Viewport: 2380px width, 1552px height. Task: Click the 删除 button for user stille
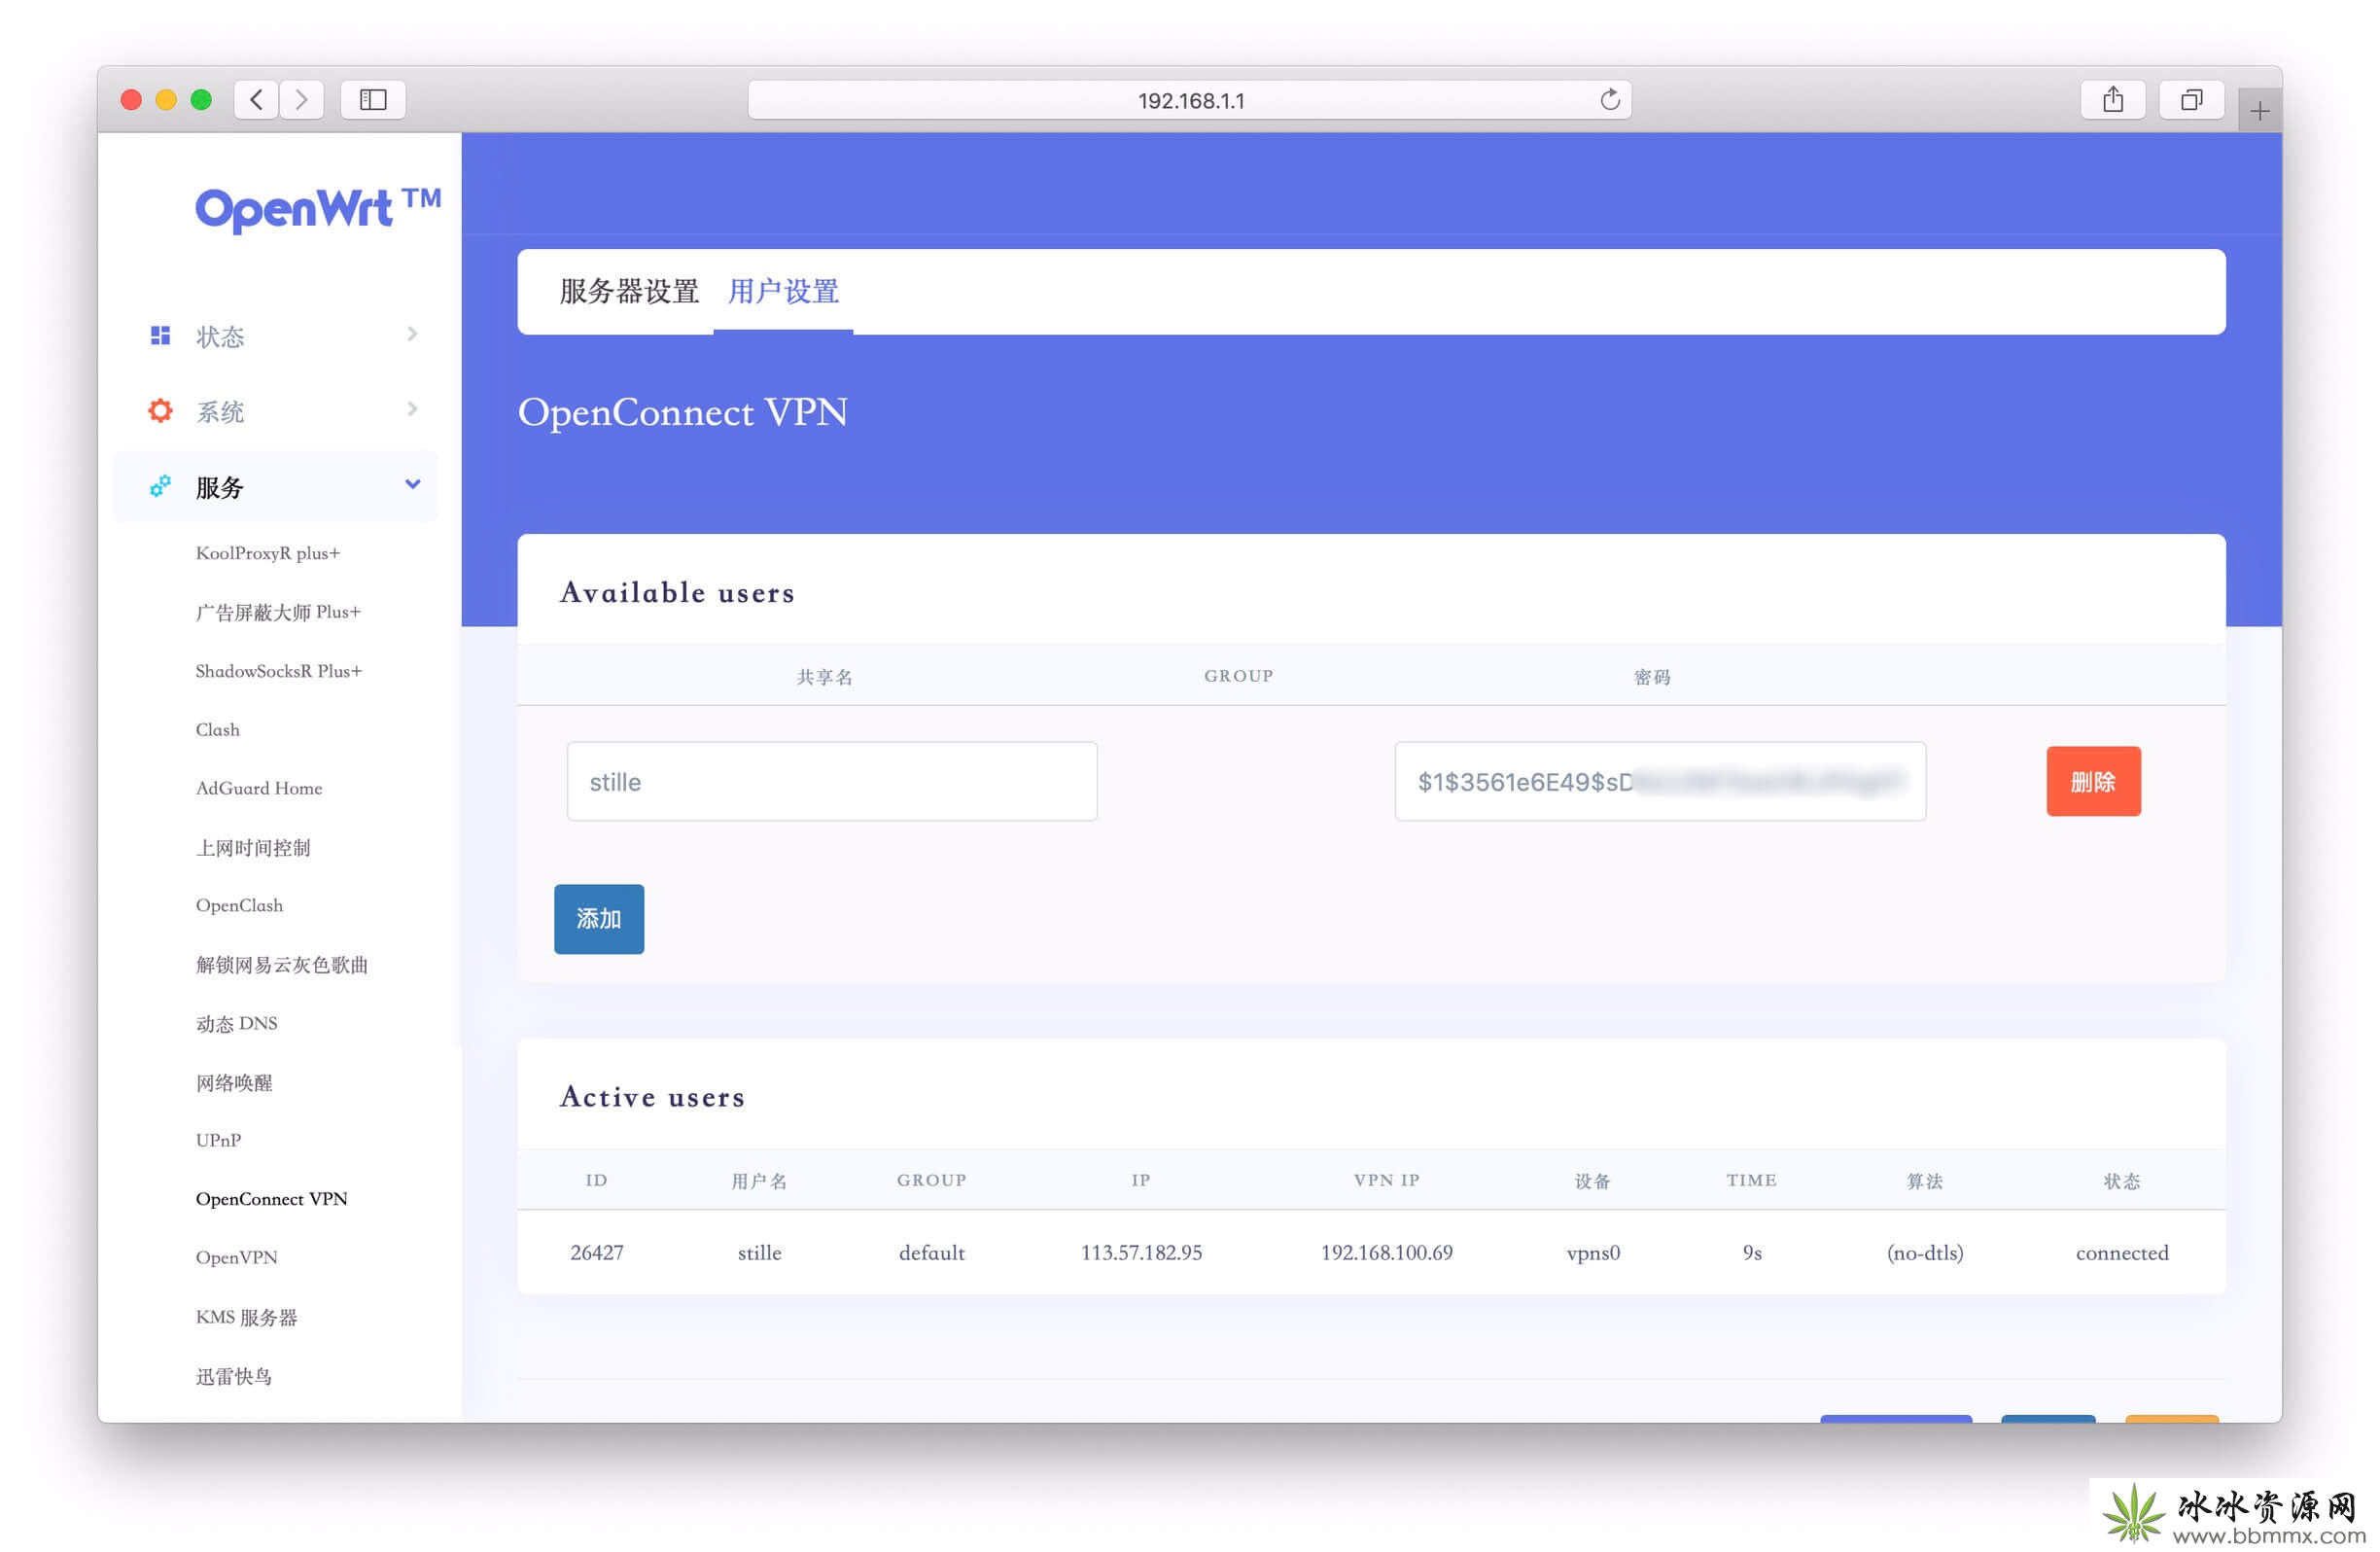click(x=2093, y=781)
